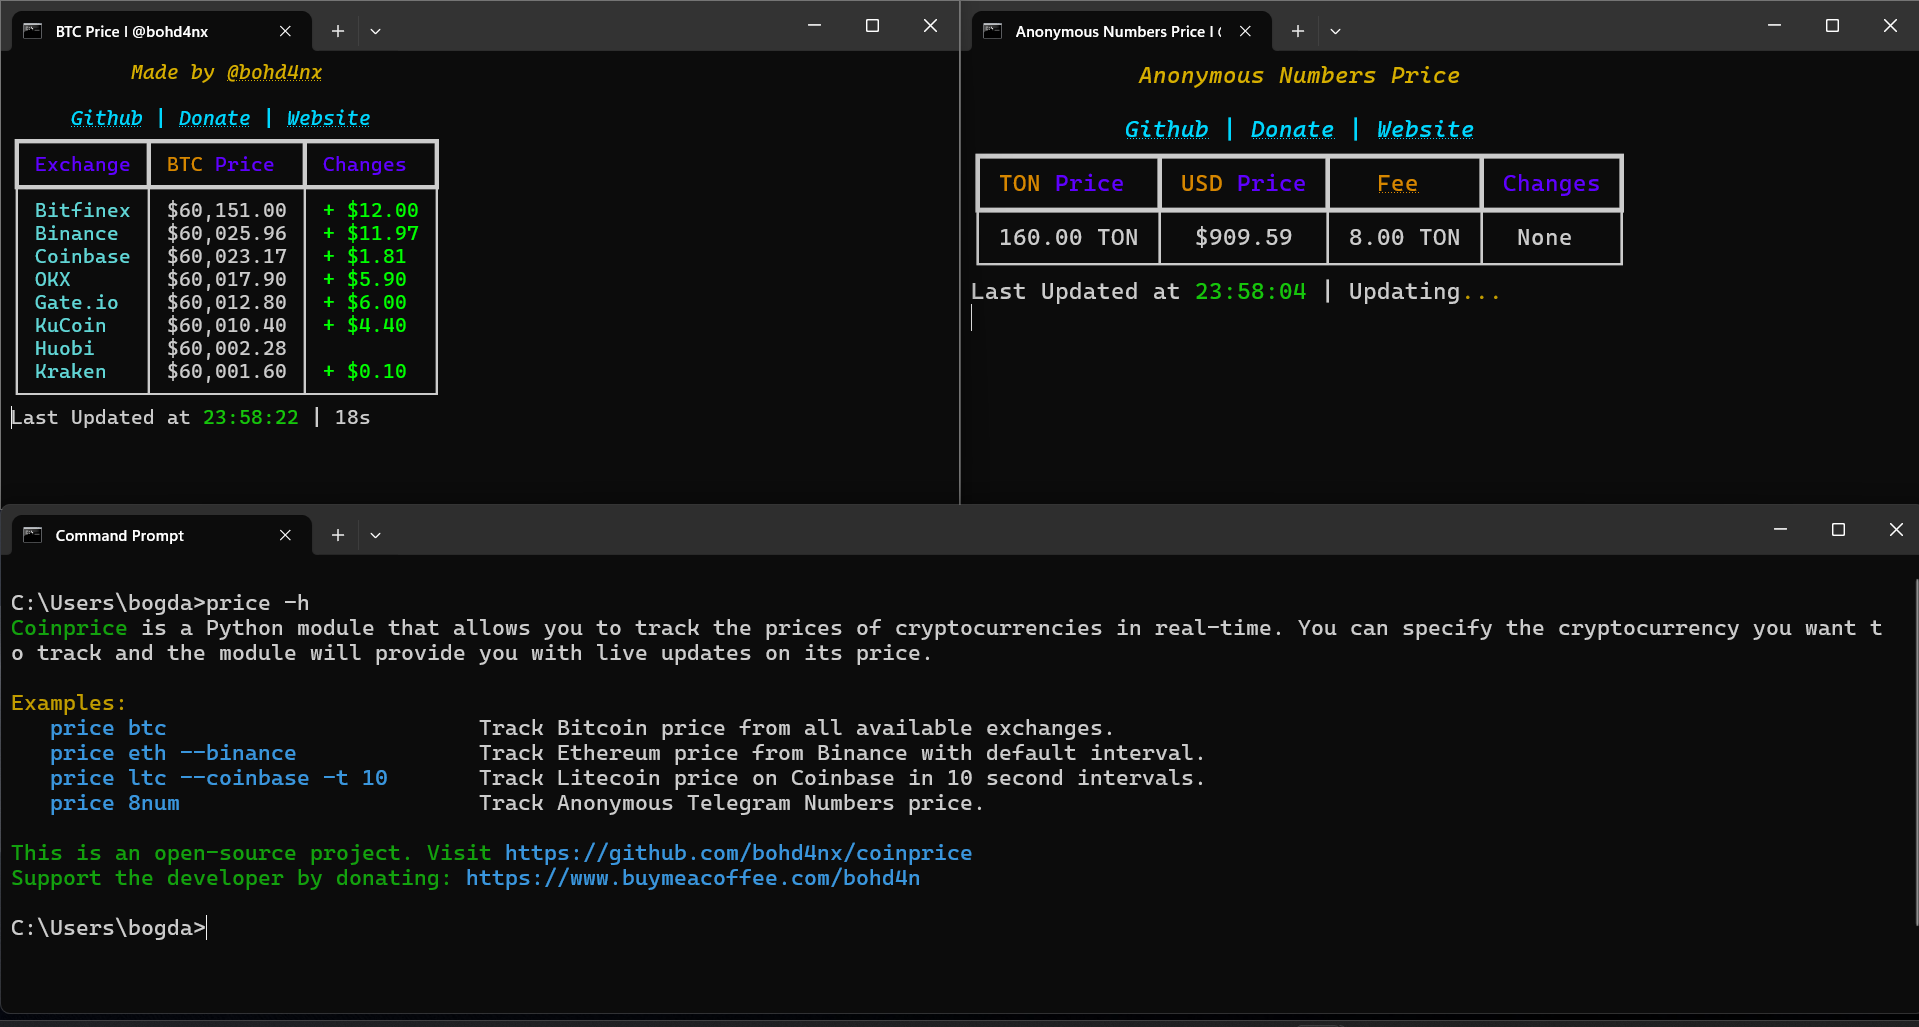This screenshot has height=1027, width=1919.
Task: Open the Github link in BTC window
Action: [107, 118]
